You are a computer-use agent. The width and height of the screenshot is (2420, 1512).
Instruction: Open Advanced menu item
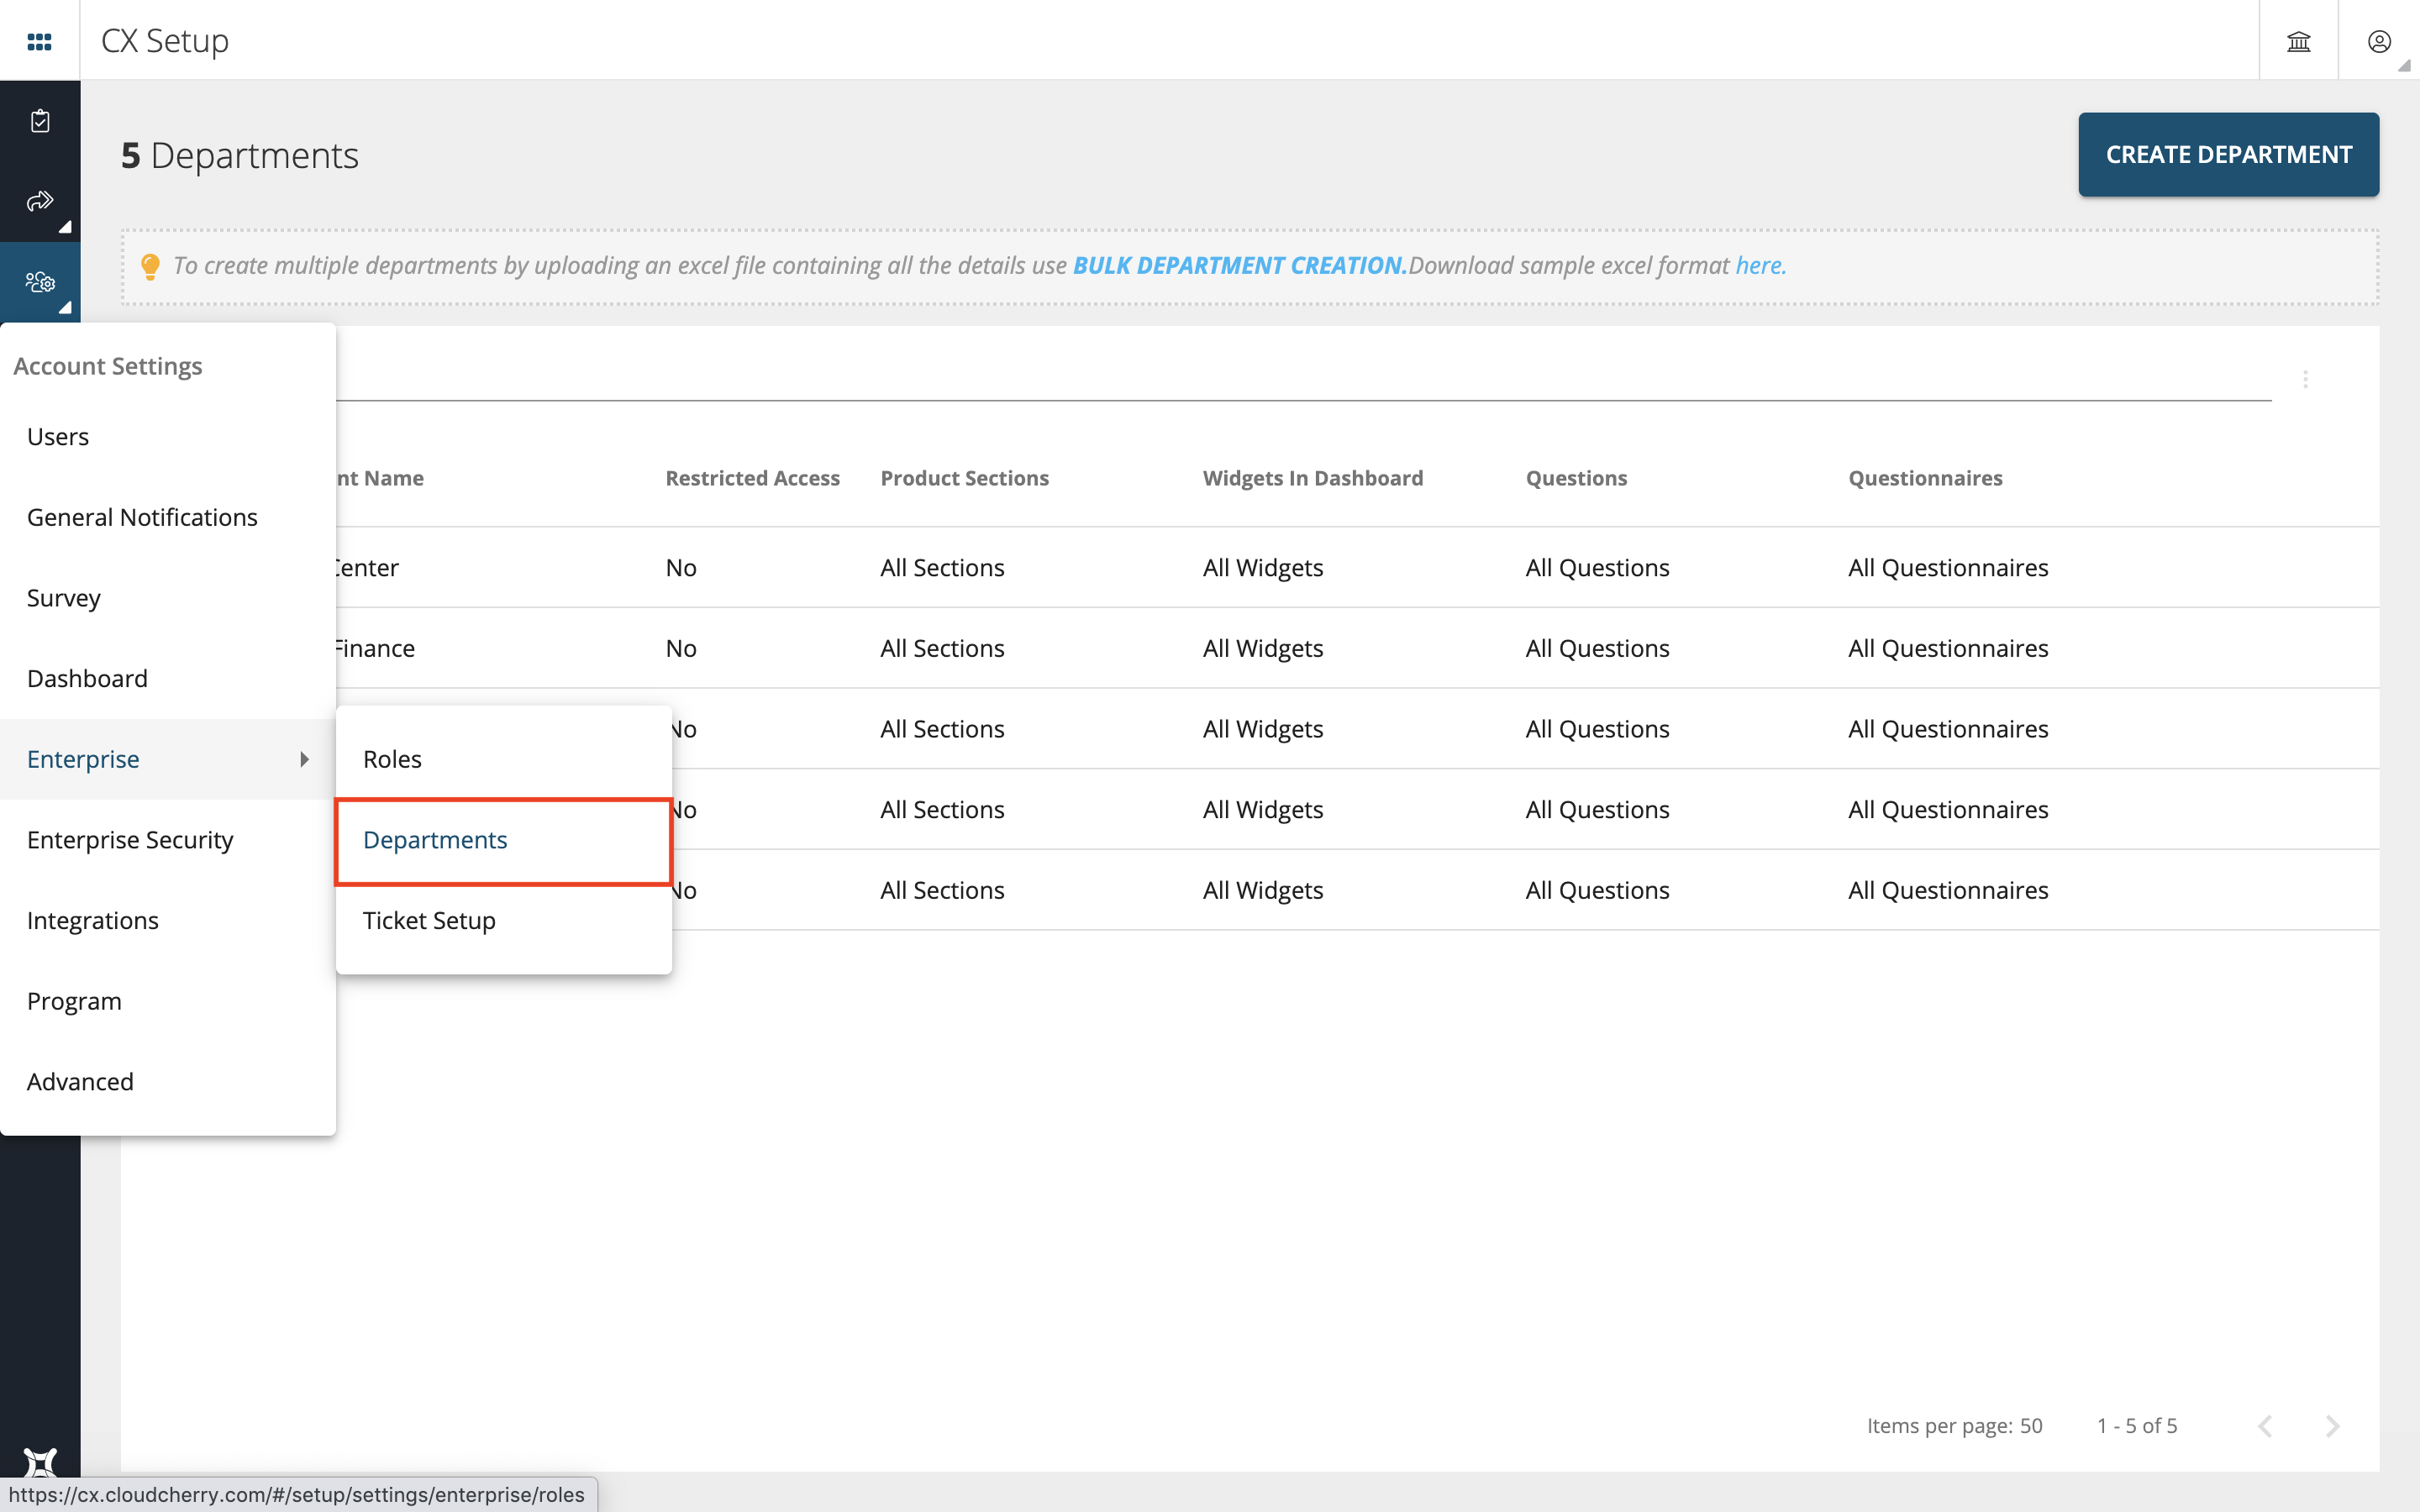(x=168, y=1082)
